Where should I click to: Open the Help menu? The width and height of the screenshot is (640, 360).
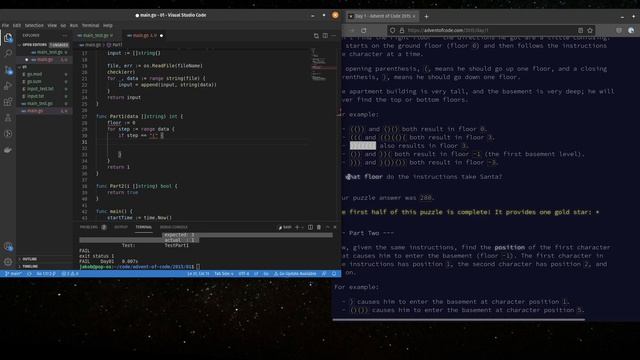tap(107, 25)
